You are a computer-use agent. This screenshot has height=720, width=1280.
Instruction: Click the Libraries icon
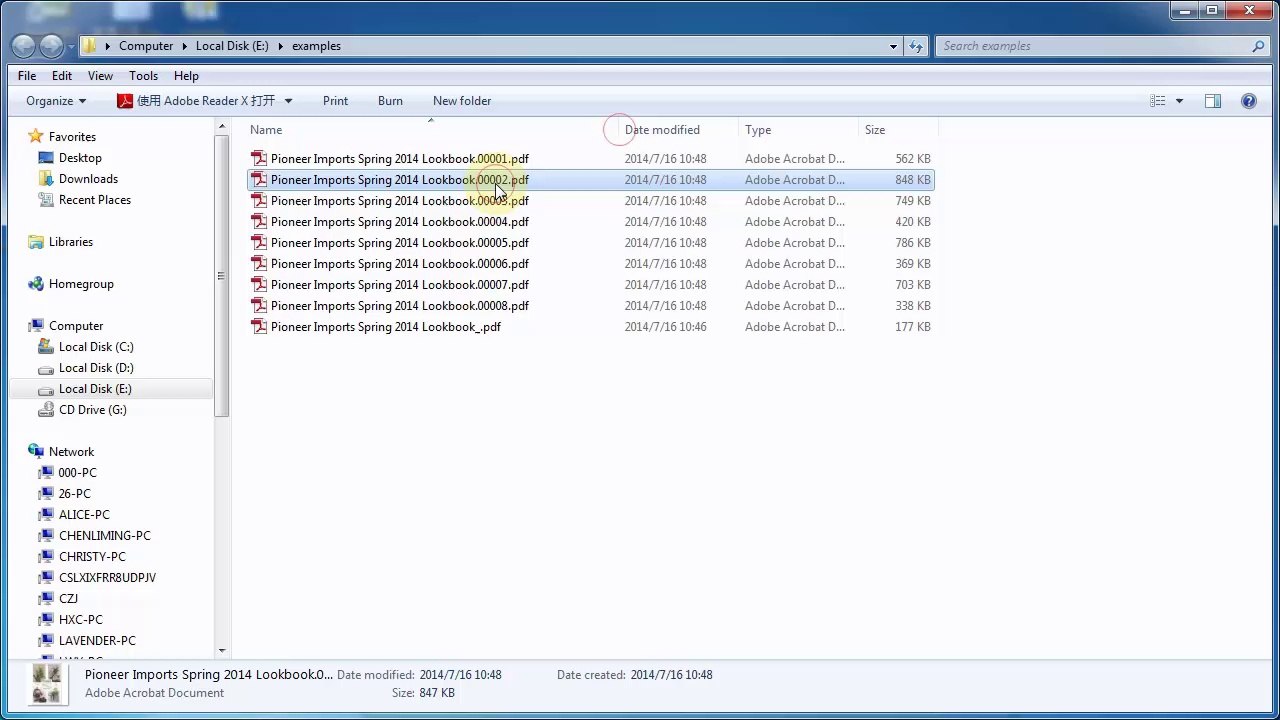tap(36, 242)
